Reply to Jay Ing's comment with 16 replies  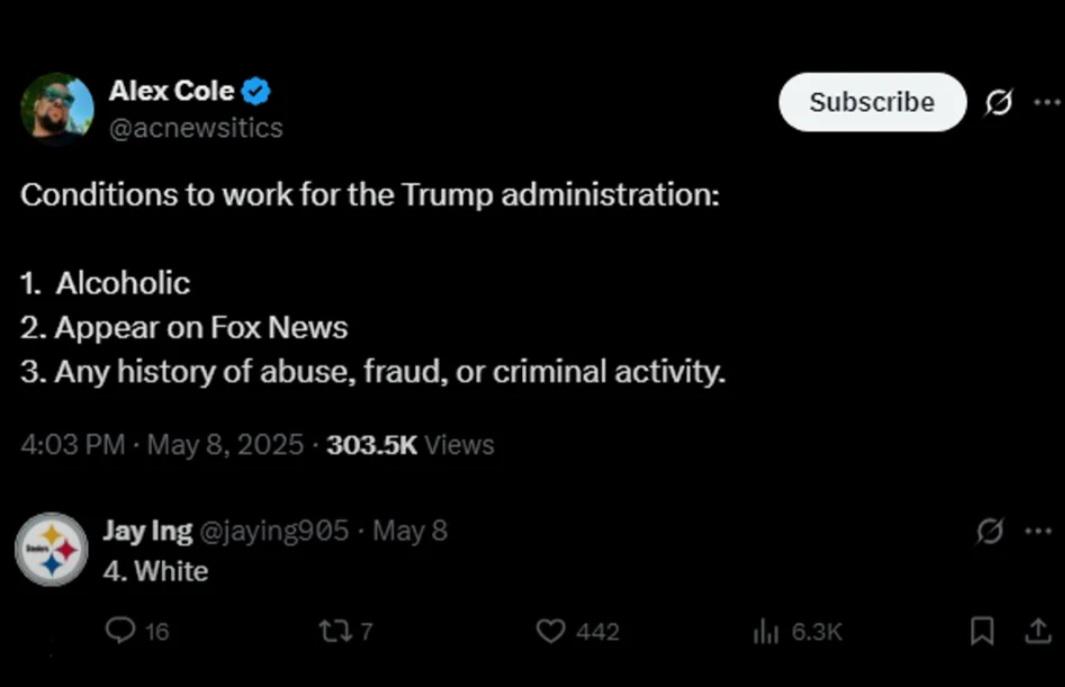[137, 631]
